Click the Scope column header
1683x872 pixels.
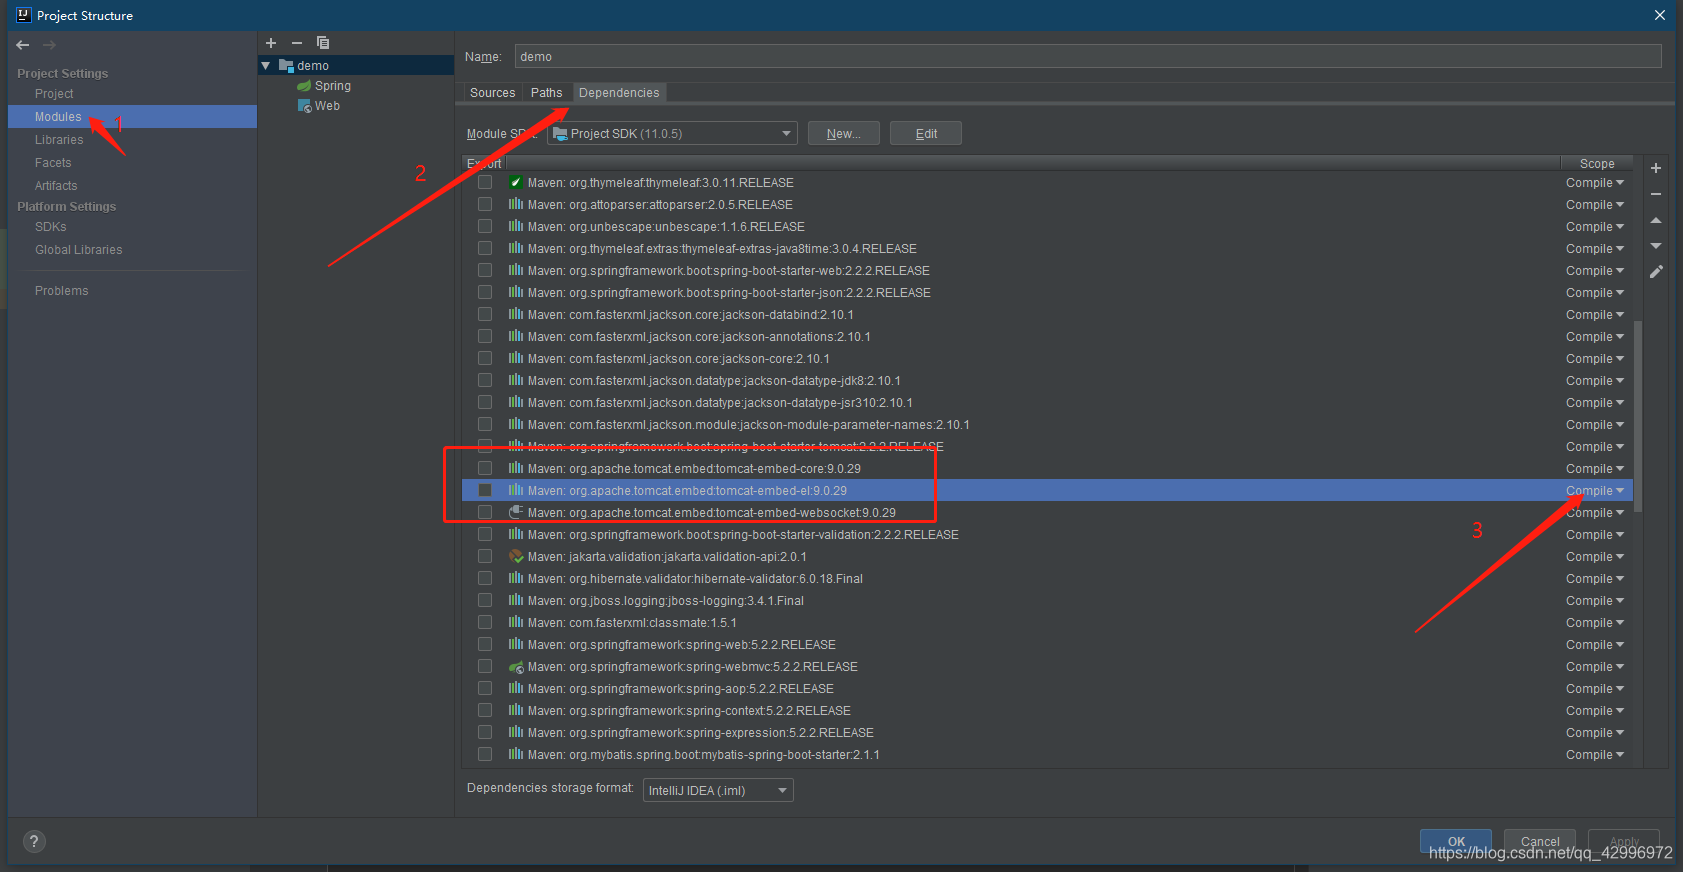pyautogui.click(x=1597, y=163)
